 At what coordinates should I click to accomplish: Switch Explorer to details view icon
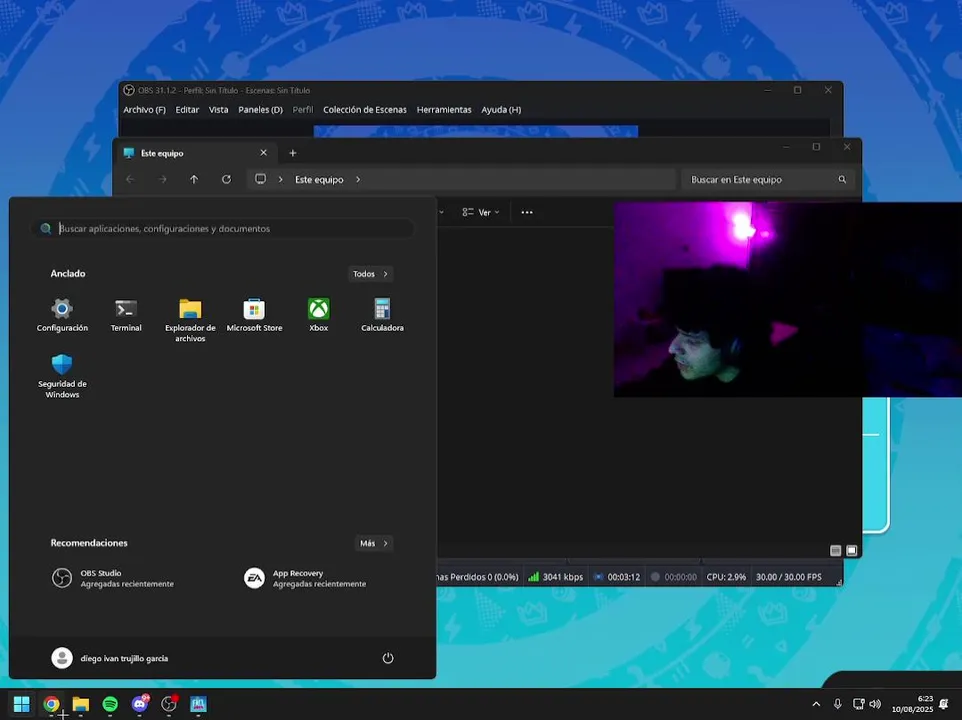836,551
